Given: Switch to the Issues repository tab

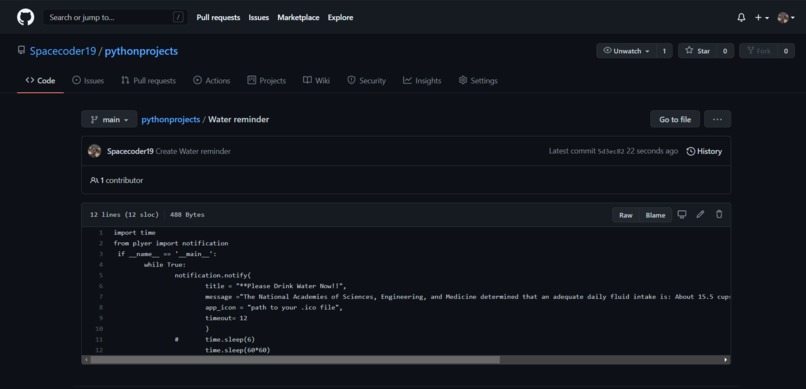Looking at the screenshot, I should tap(88, 81).
